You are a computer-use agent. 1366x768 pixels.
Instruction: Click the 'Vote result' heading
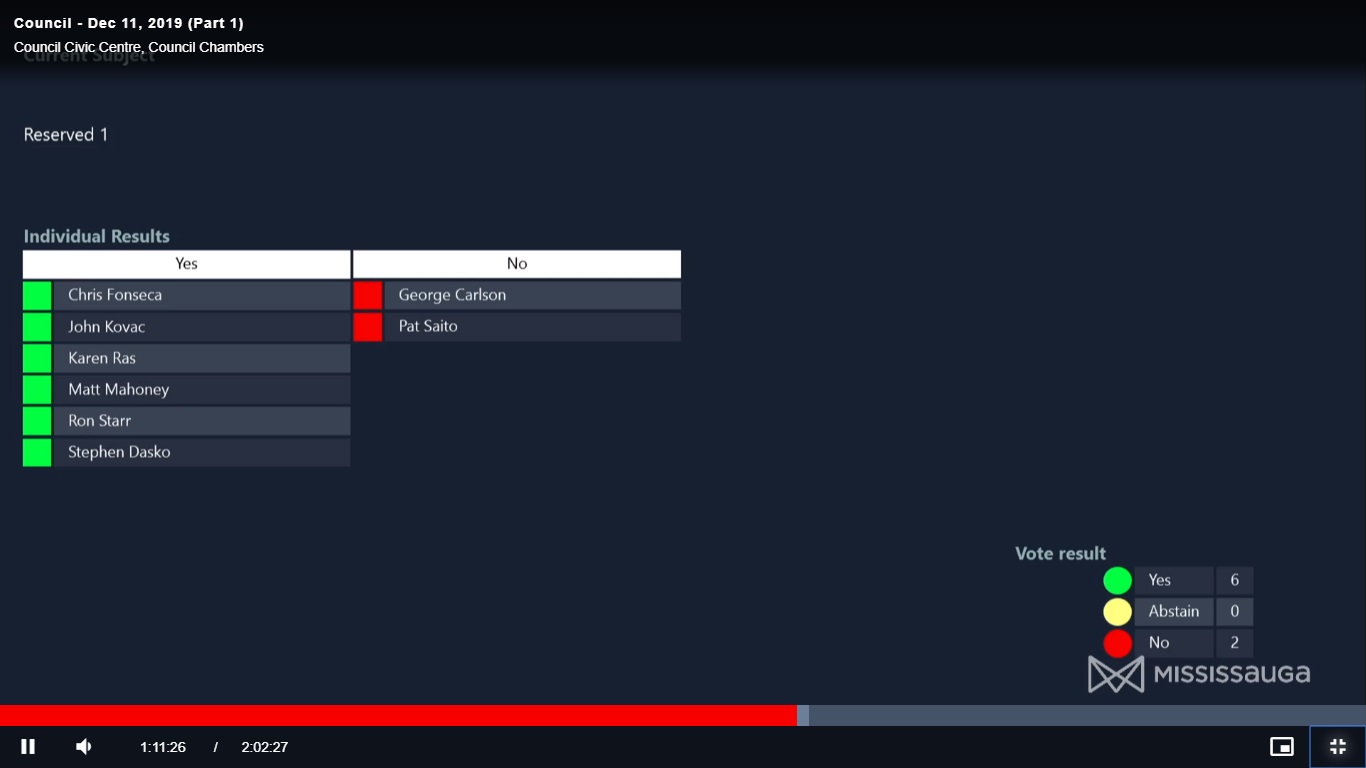point(1061,553)
